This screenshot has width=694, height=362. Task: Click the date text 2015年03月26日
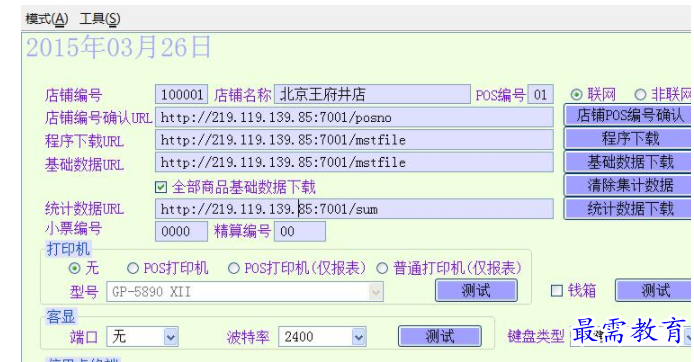click(119, 47)
